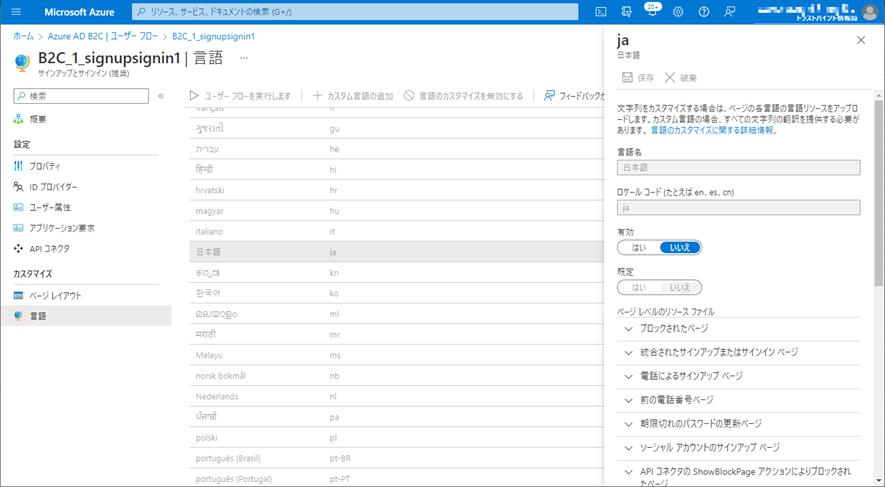
Task: Click the ユーザー属性 card icon
Action: click(19, 207)
